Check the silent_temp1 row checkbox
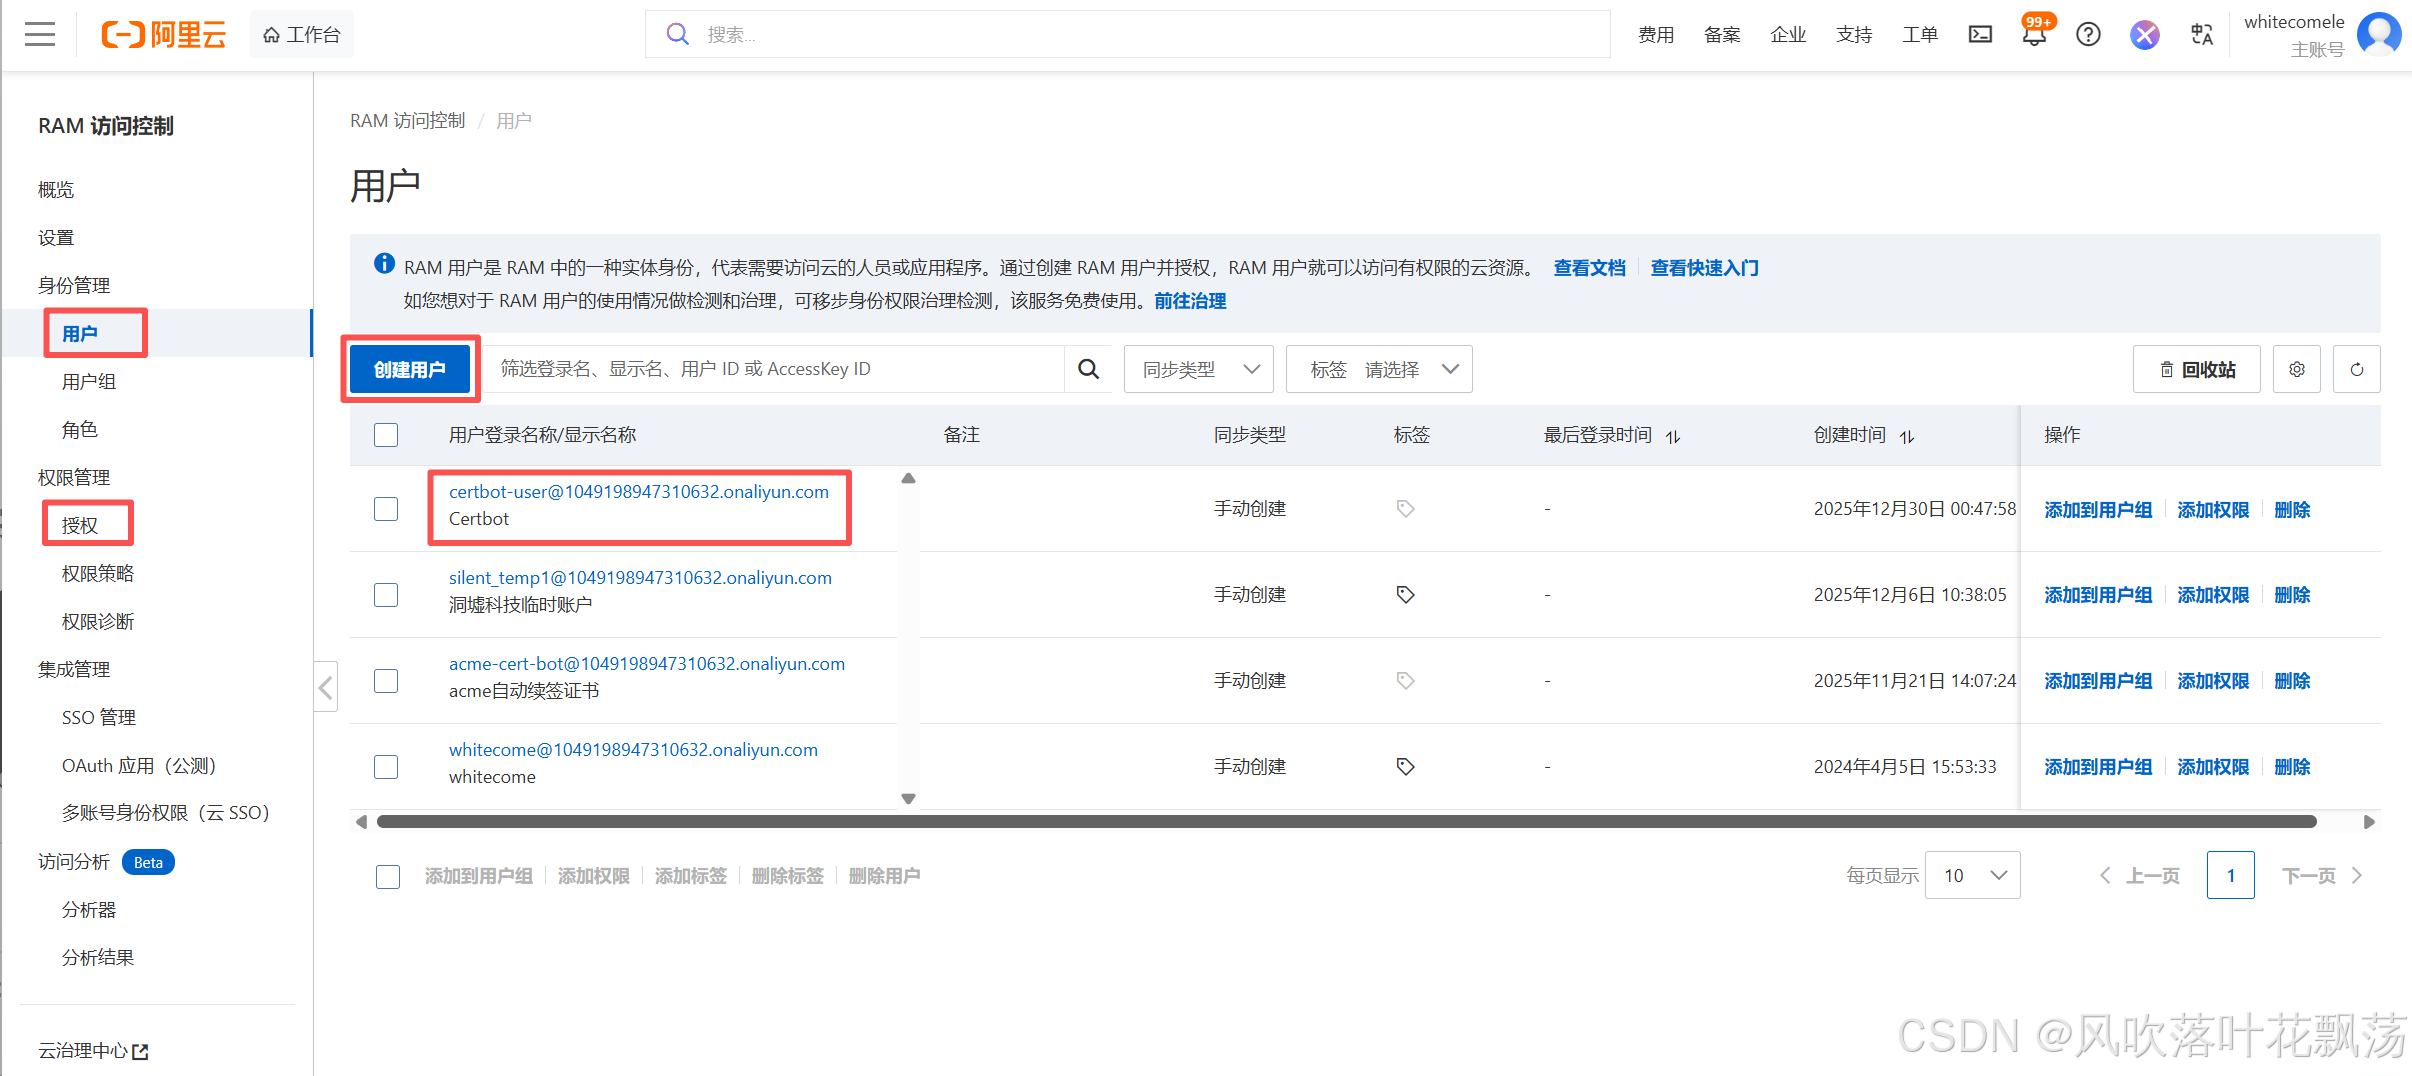Viewport: 2412px width, 1076px height. coord(386,595)
